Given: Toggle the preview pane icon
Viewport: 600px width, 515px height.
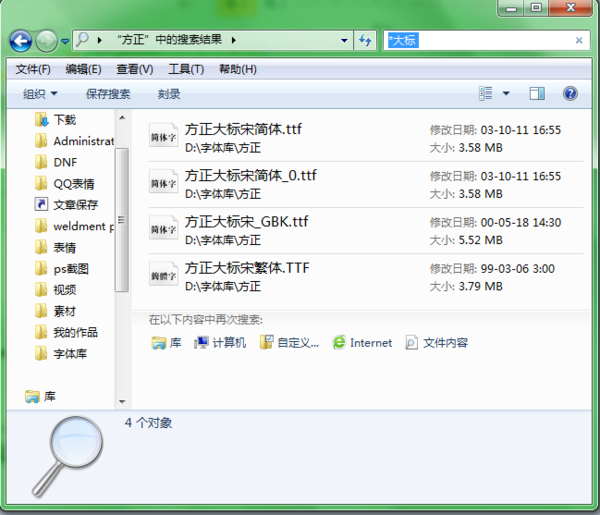Looking at the screenshot, I should pyautogui.click(x=537, y=93).
